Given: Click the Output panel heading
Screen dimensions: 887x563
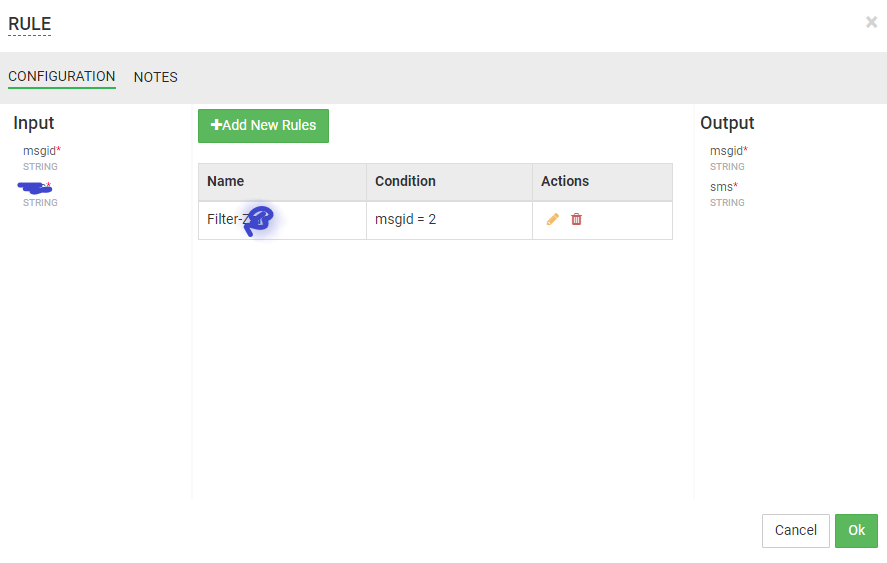Looking at the screenshot, I should tap(727, 123).
